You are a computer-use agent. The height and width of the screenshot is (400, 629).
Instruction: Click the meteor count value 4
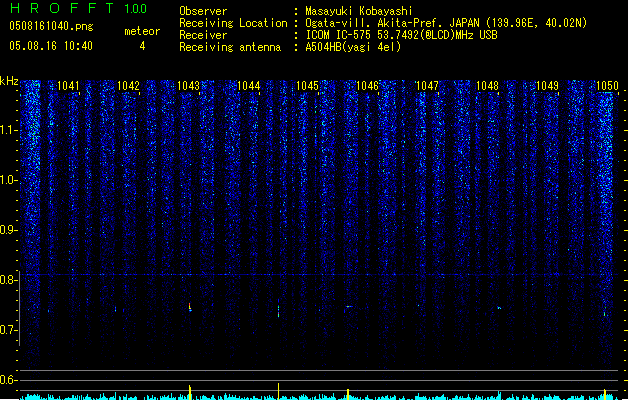click(x=142, y=46)
